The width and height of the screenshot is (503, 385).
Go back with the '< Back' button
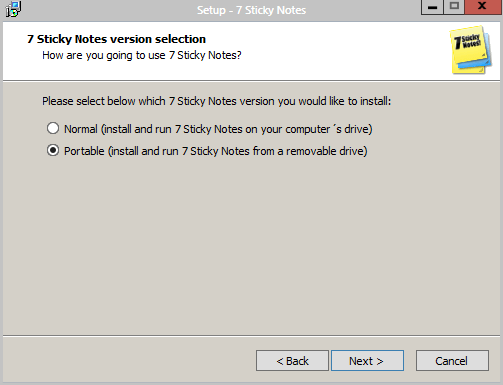pos(292,361)
